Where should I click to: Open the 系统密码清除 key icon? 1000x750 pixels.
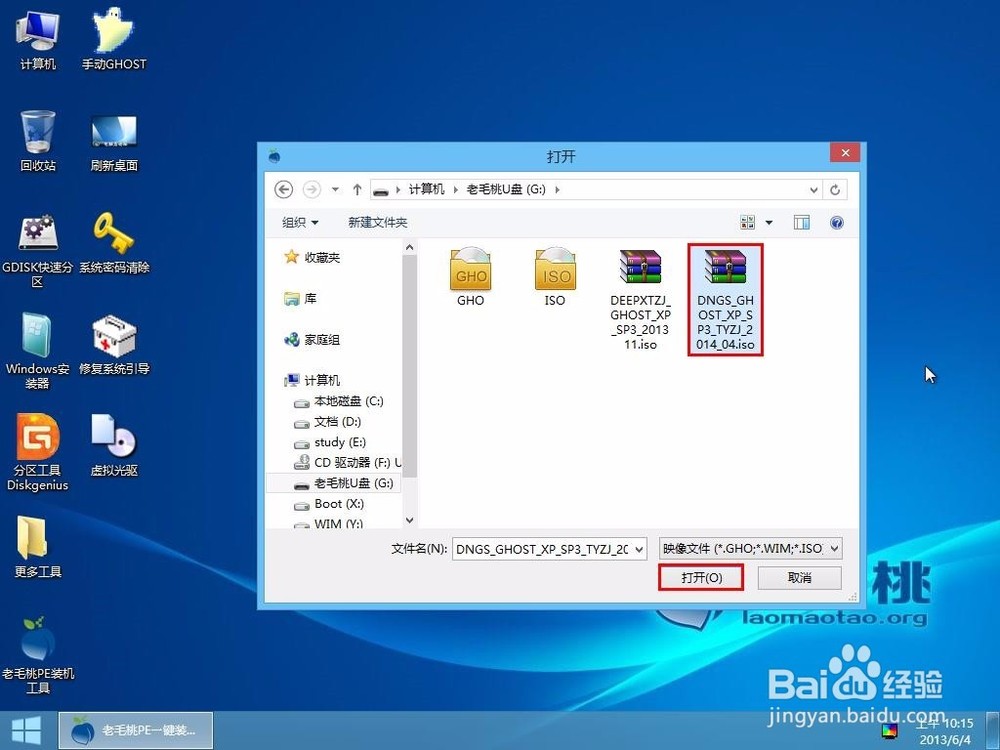pos(114,243)
